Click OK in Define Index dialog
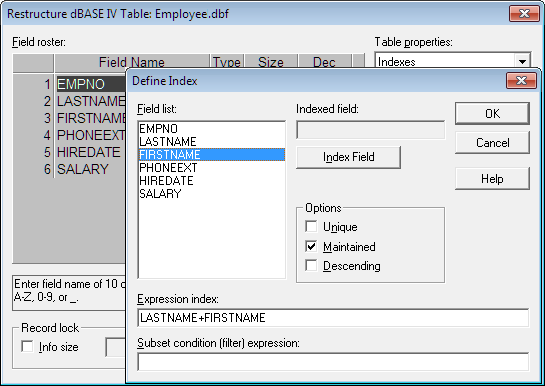This screenshot has width=545, height=386. (x=492, y=113)
